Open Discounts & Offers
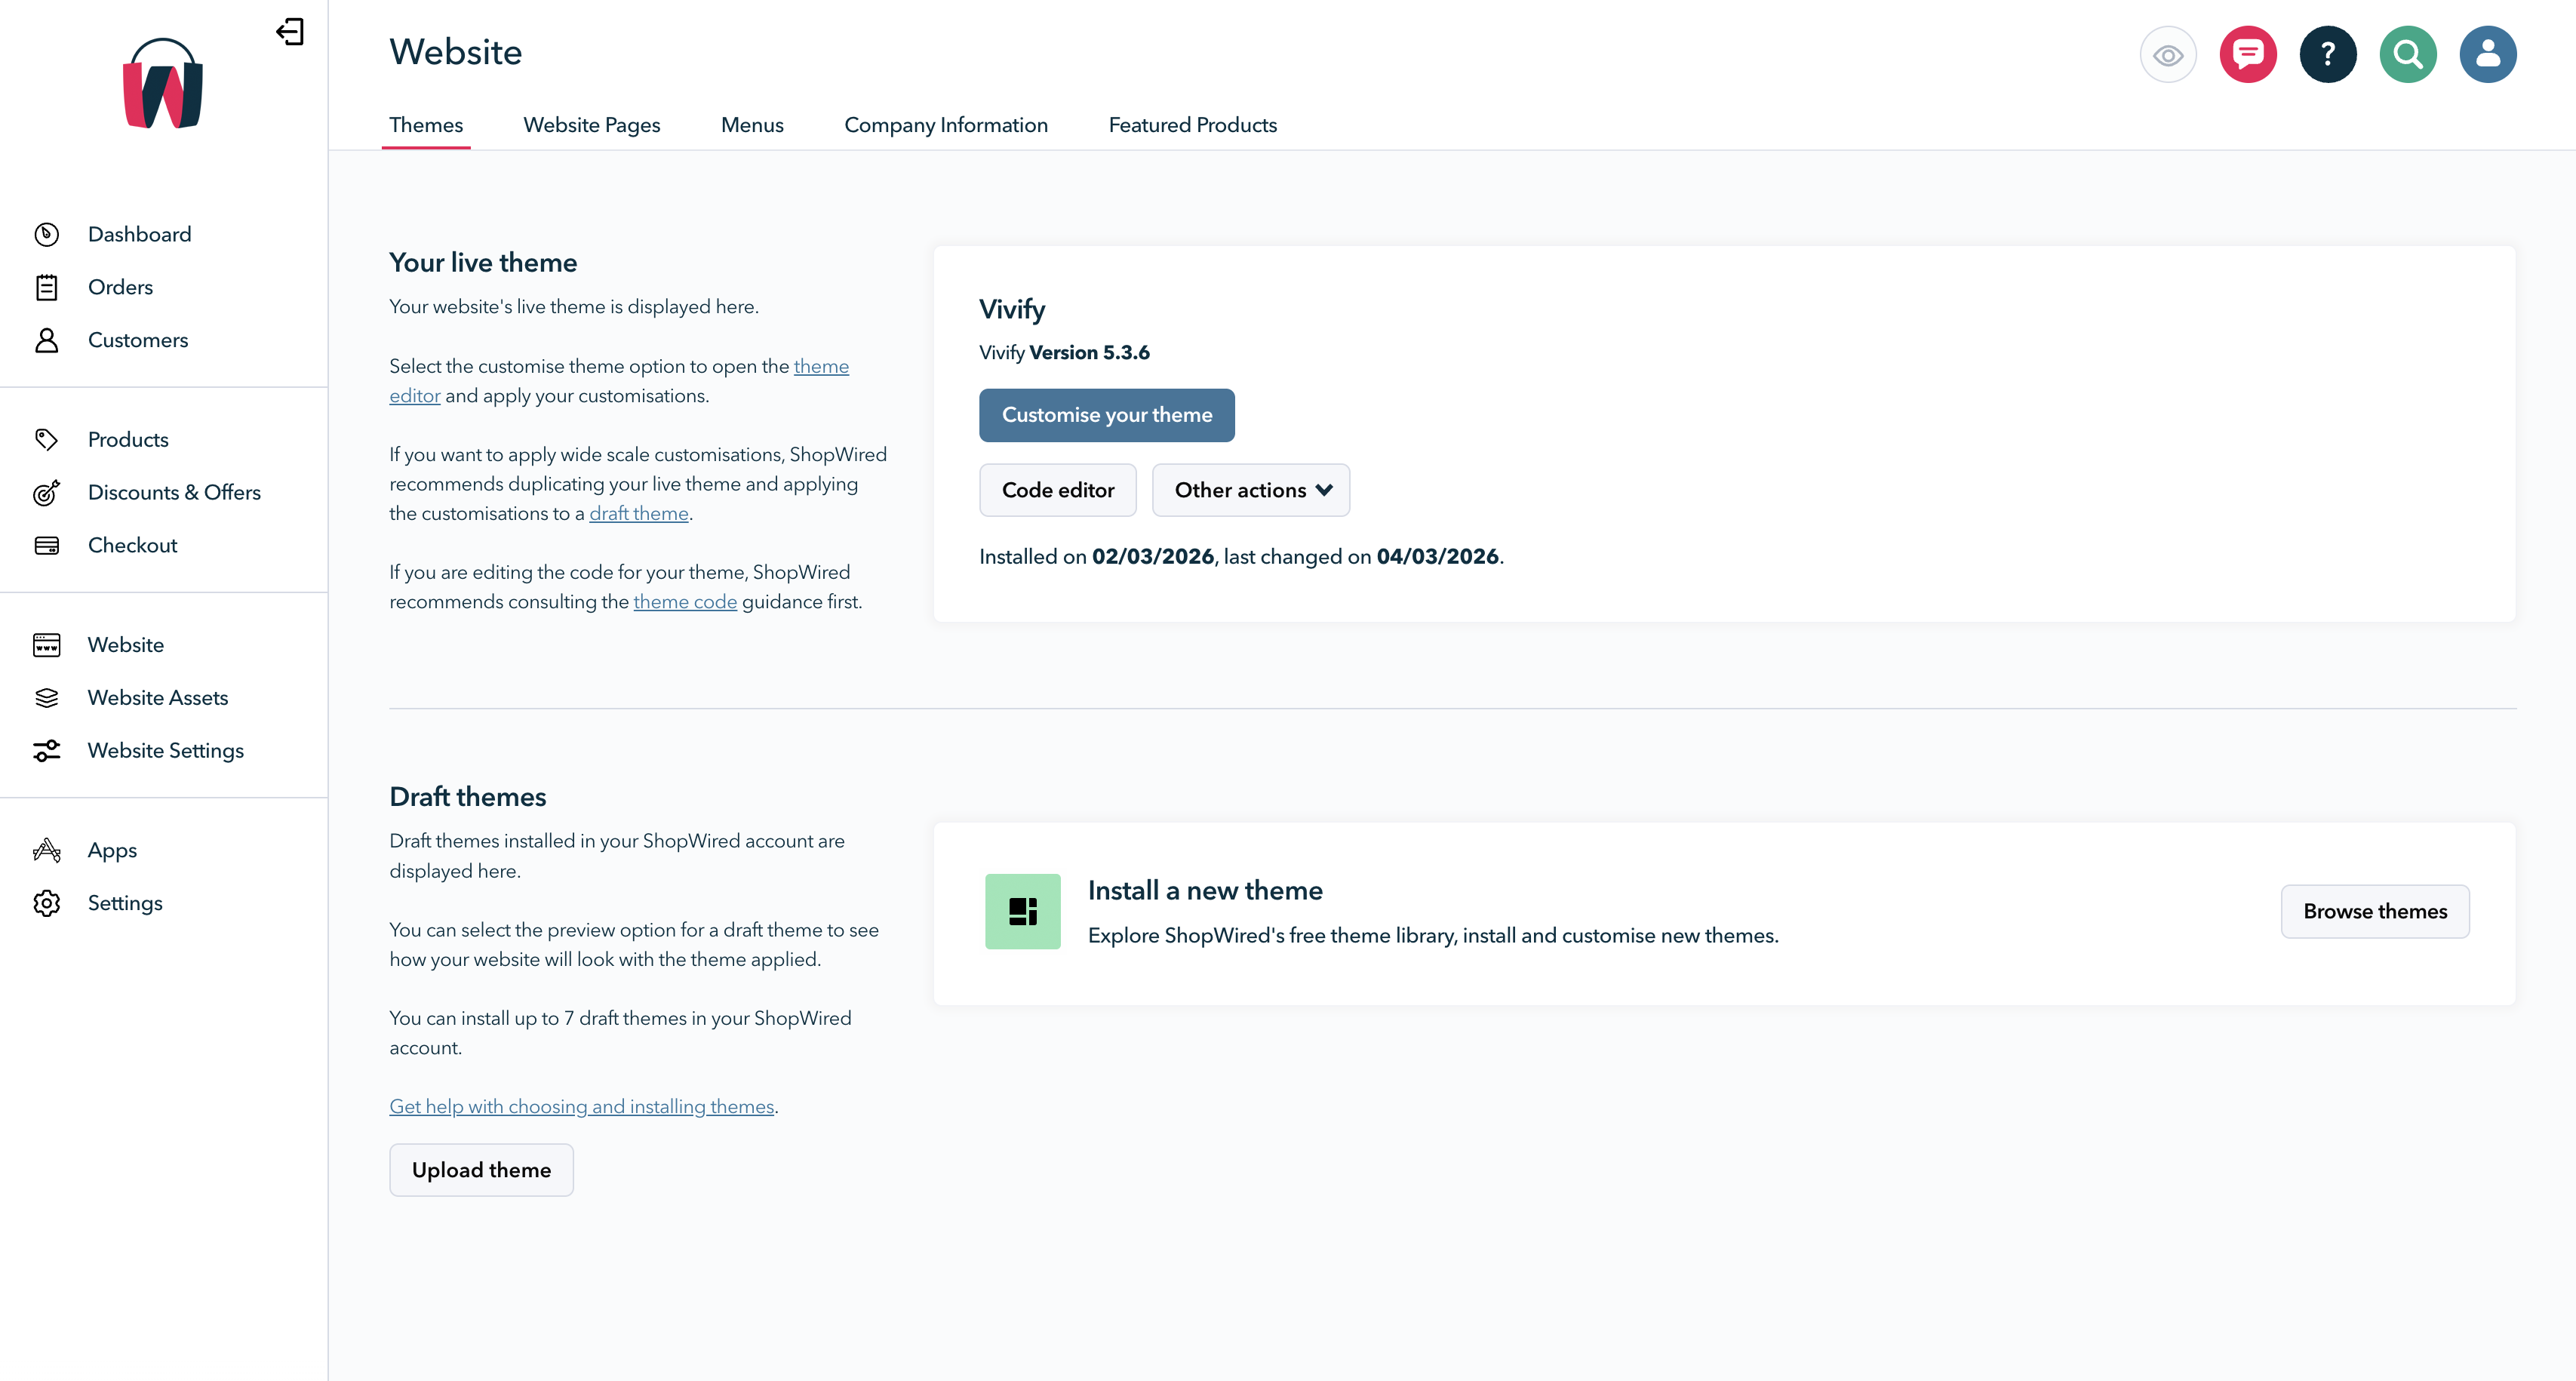 coord(174,492)
